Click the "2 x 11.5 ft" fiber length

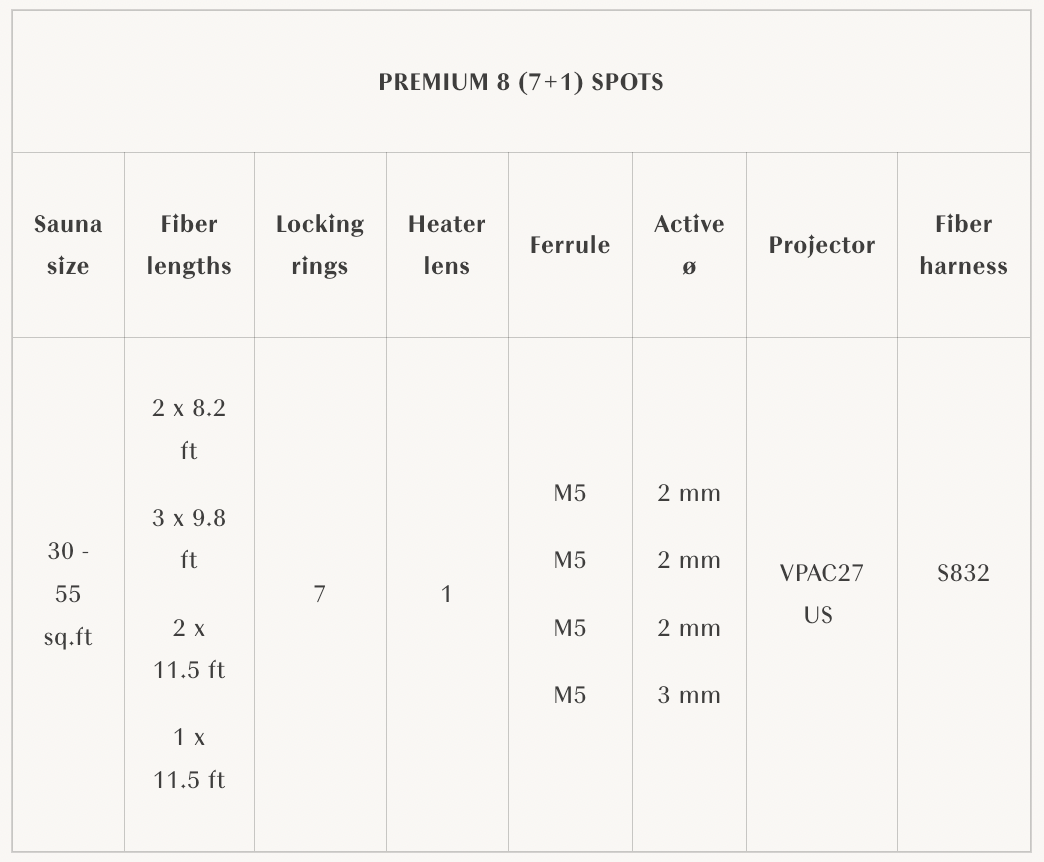[x=189, y=649]
